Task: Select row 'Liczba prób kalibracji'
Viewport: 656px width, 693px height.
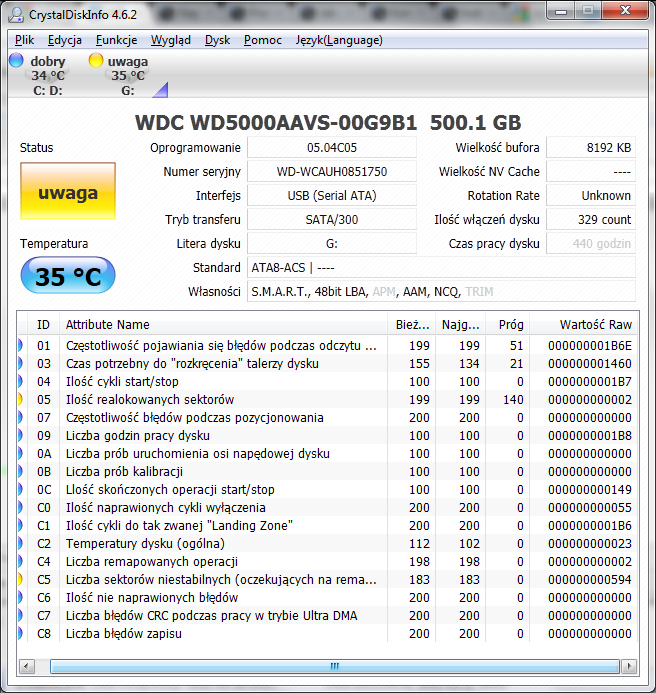Action: pos(328,472)
